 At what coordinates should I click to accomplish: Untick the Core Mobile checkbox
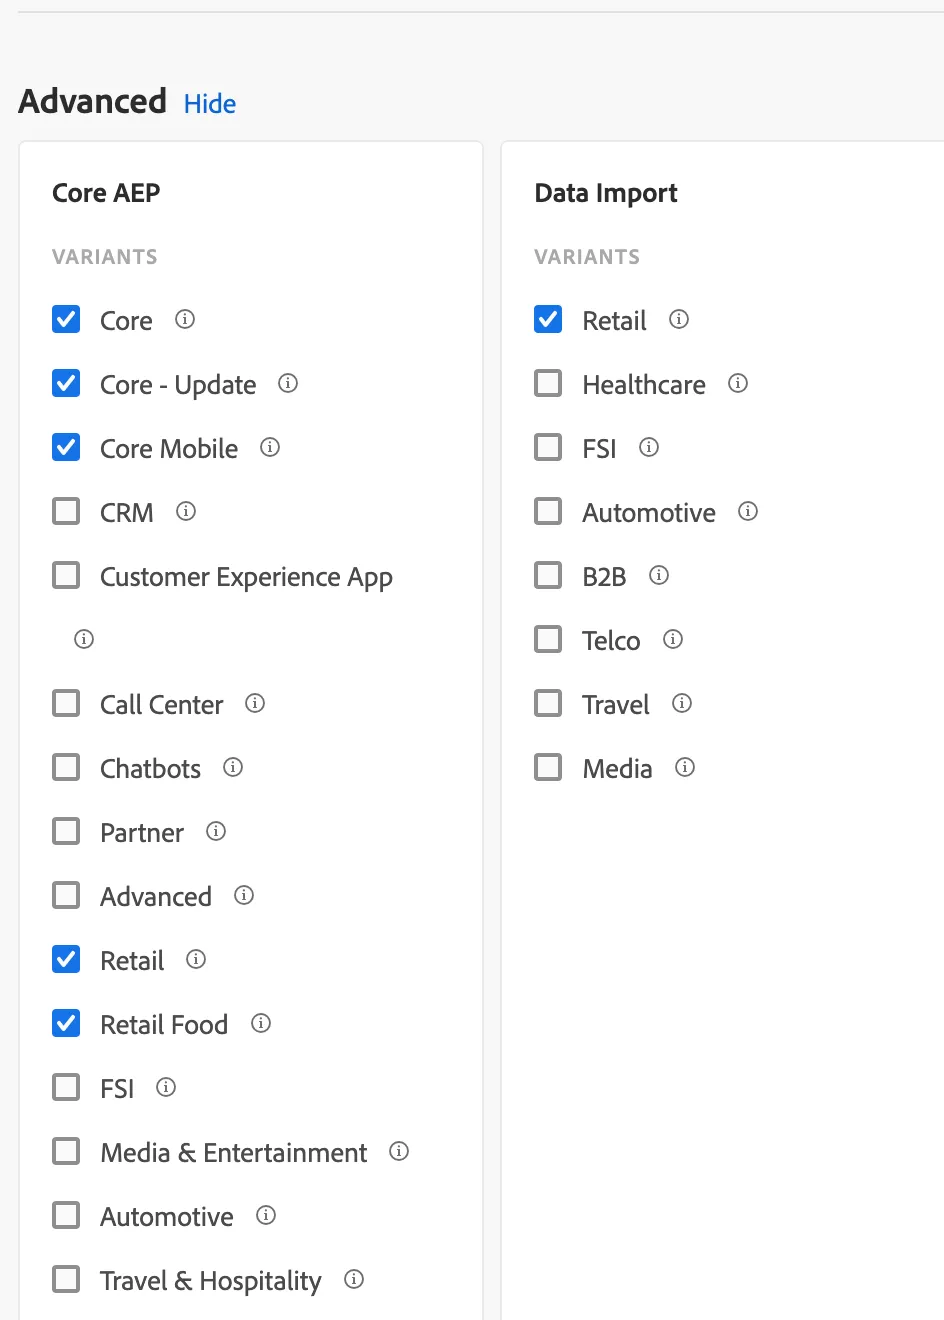tap(66, 447)
